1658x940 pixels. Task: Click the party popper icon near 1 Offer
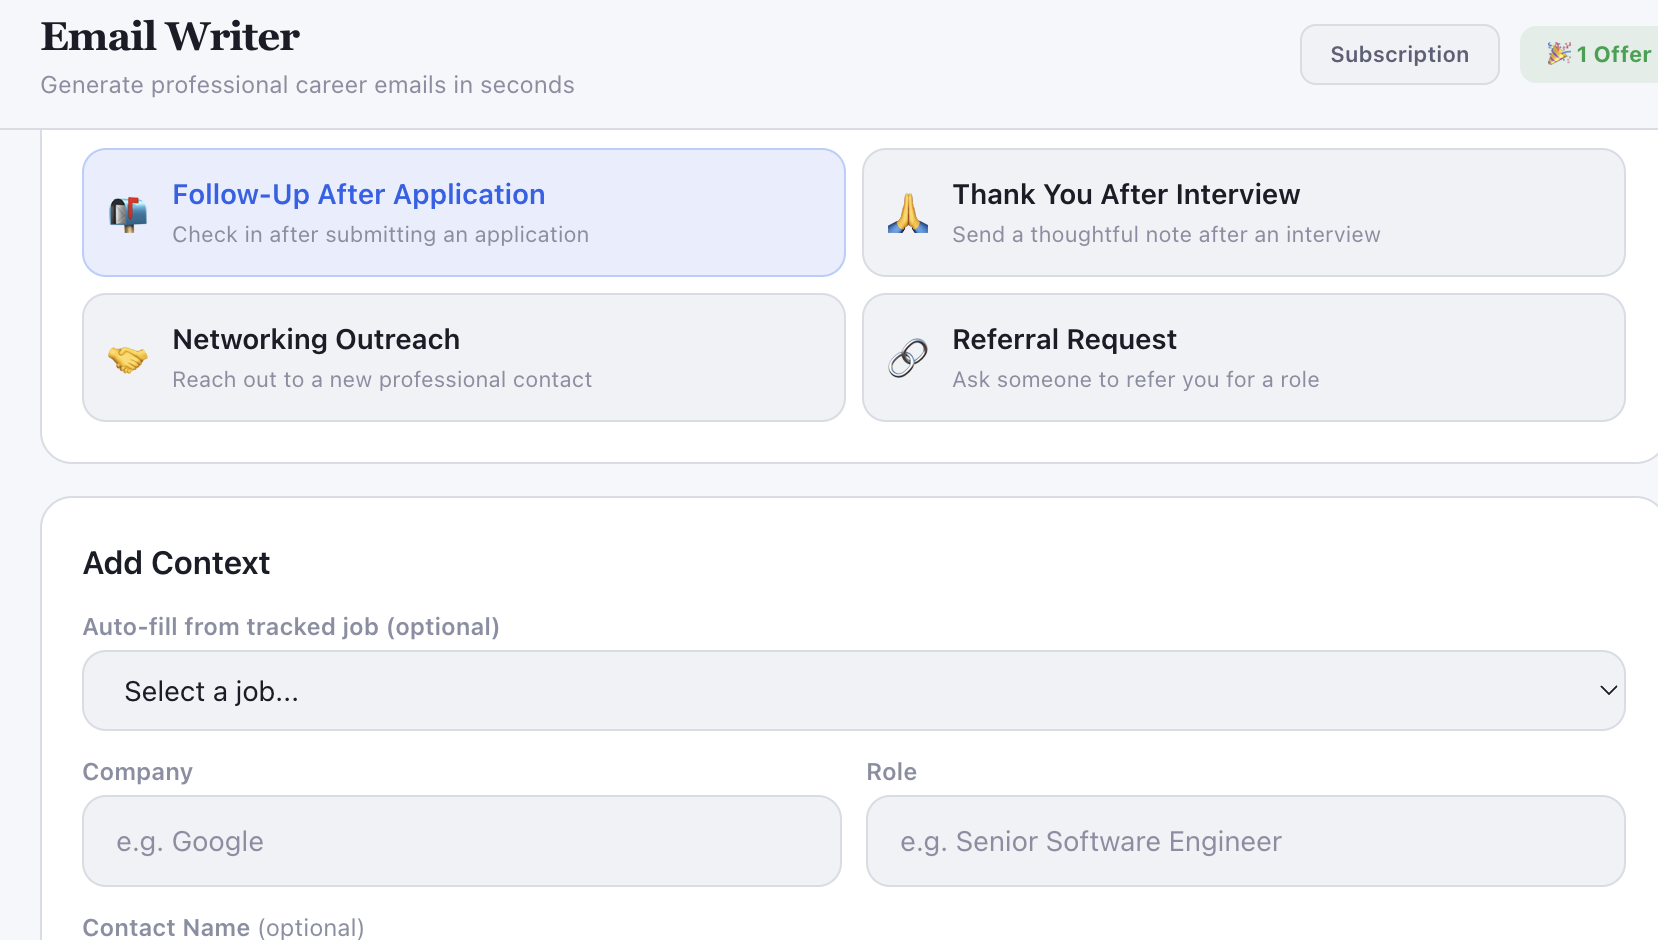pyautogui.click(x=1557, y=54)
